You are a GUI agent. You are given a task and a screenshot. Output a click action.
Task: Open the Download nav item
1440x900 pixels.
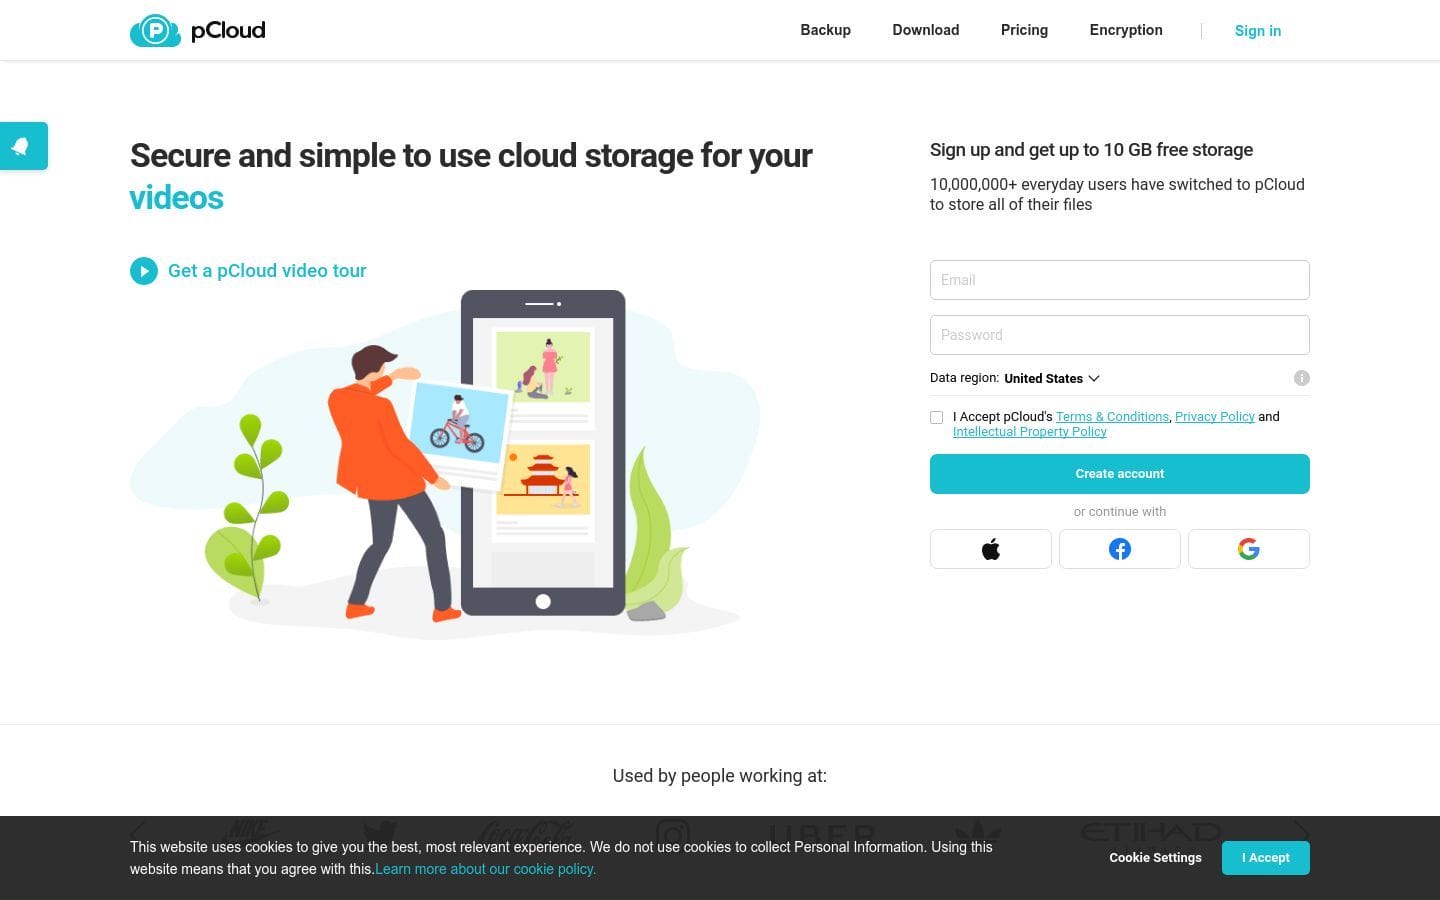(x=925, y=30)
